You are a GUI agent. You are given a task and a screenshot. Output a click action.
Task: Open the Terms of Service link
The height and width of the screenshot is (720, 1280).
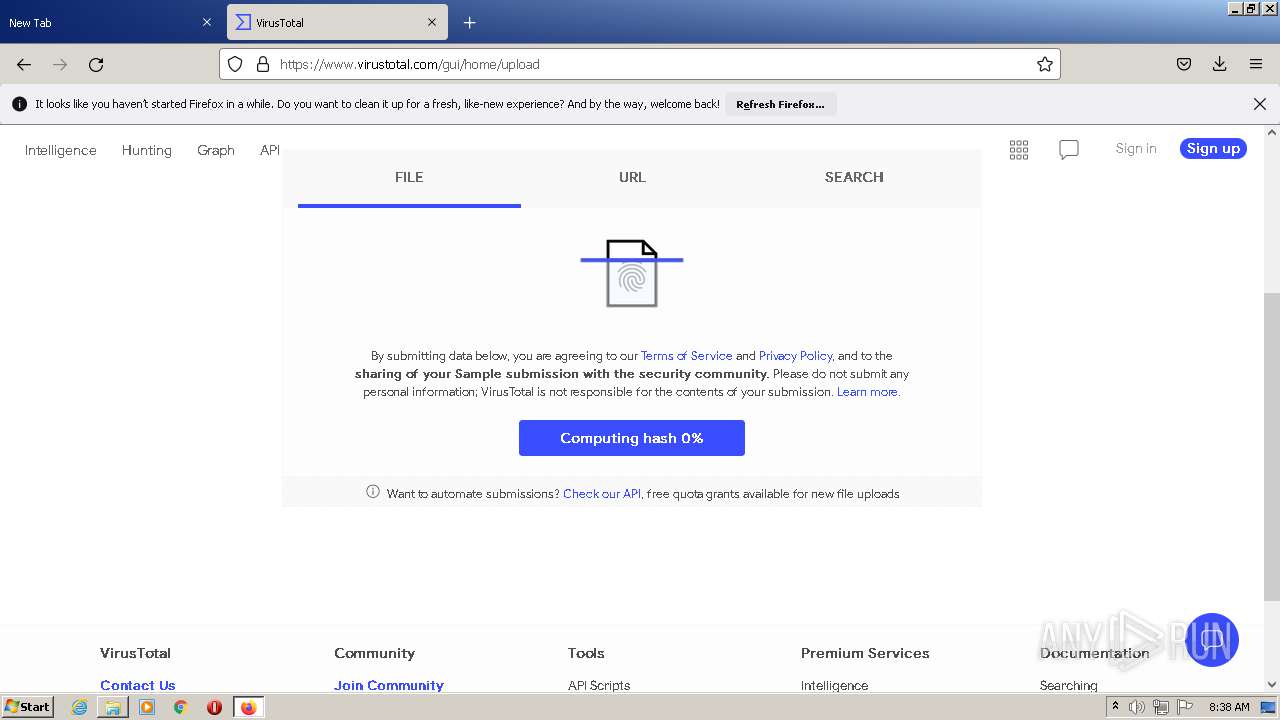click(687, 355)
